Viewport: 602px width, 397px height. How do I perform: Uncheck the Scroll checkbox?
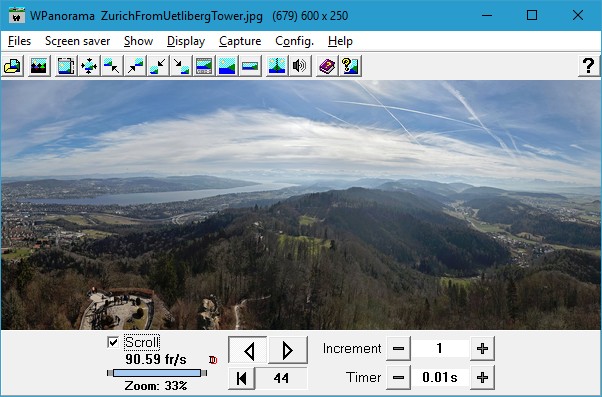(113, 342)
